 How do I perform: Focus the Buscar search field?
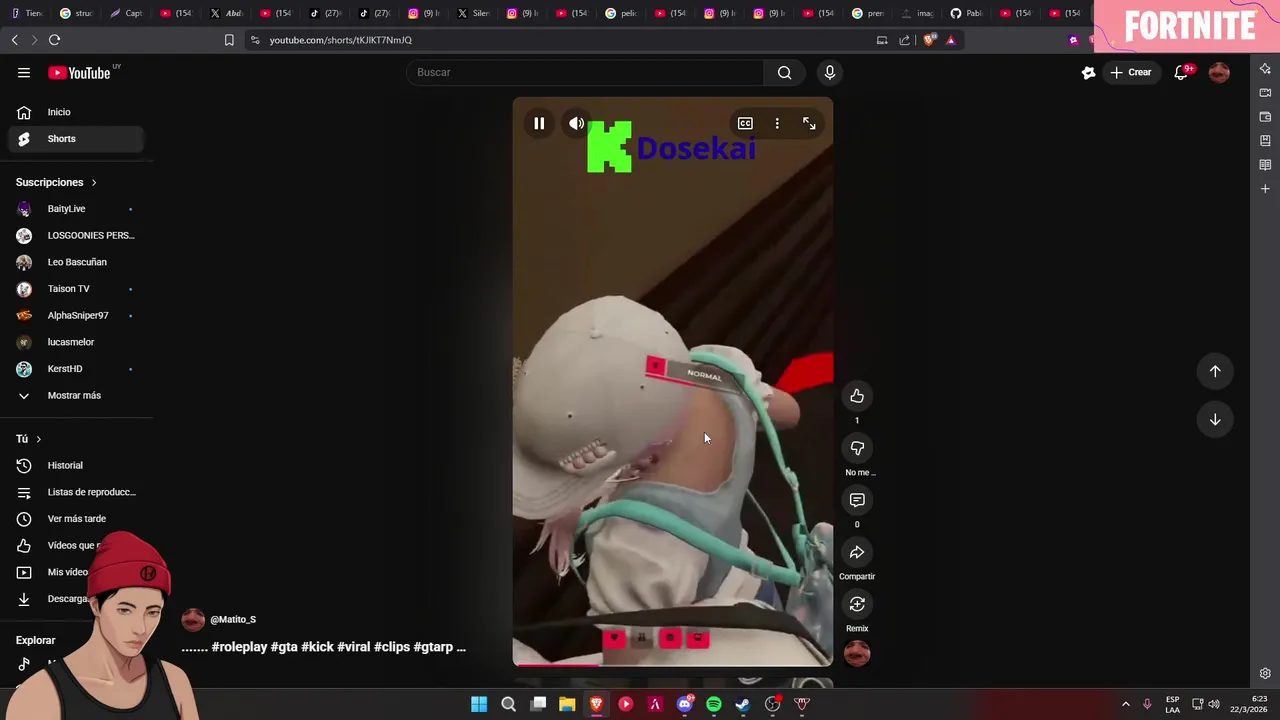click(585, 72)
